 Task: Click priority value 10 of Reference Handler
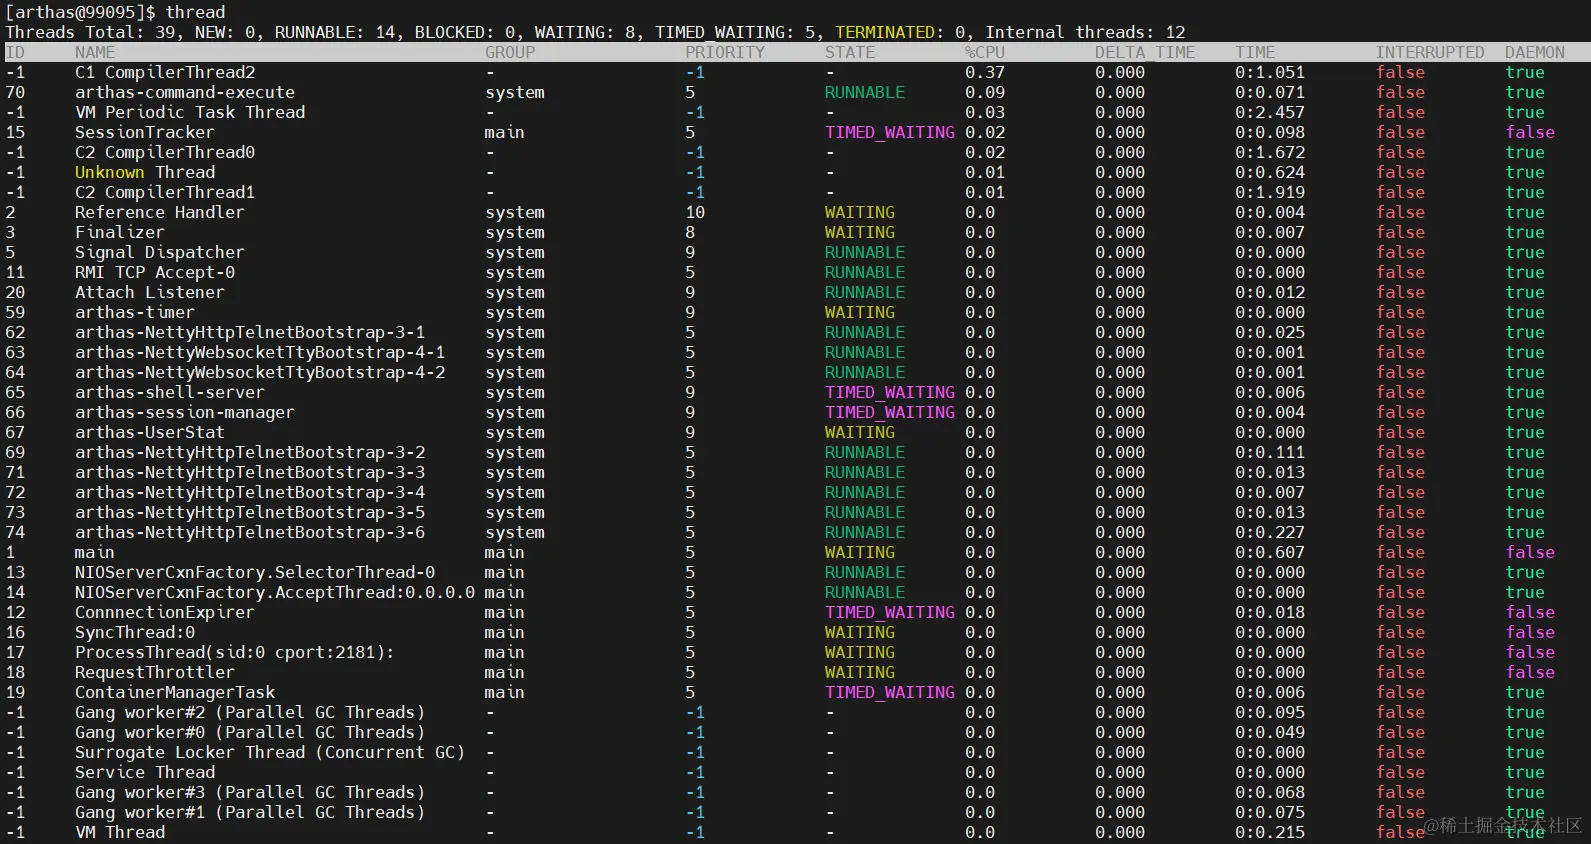click(695, 212)
